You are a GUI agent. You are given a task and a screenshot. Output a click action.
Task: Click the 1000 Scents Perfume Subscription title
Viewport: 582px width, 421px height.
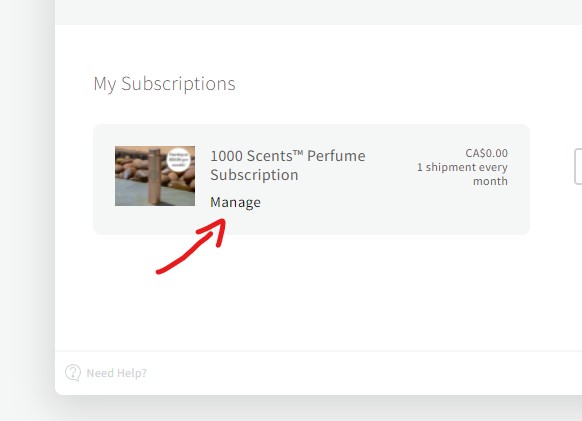[288, 165]
